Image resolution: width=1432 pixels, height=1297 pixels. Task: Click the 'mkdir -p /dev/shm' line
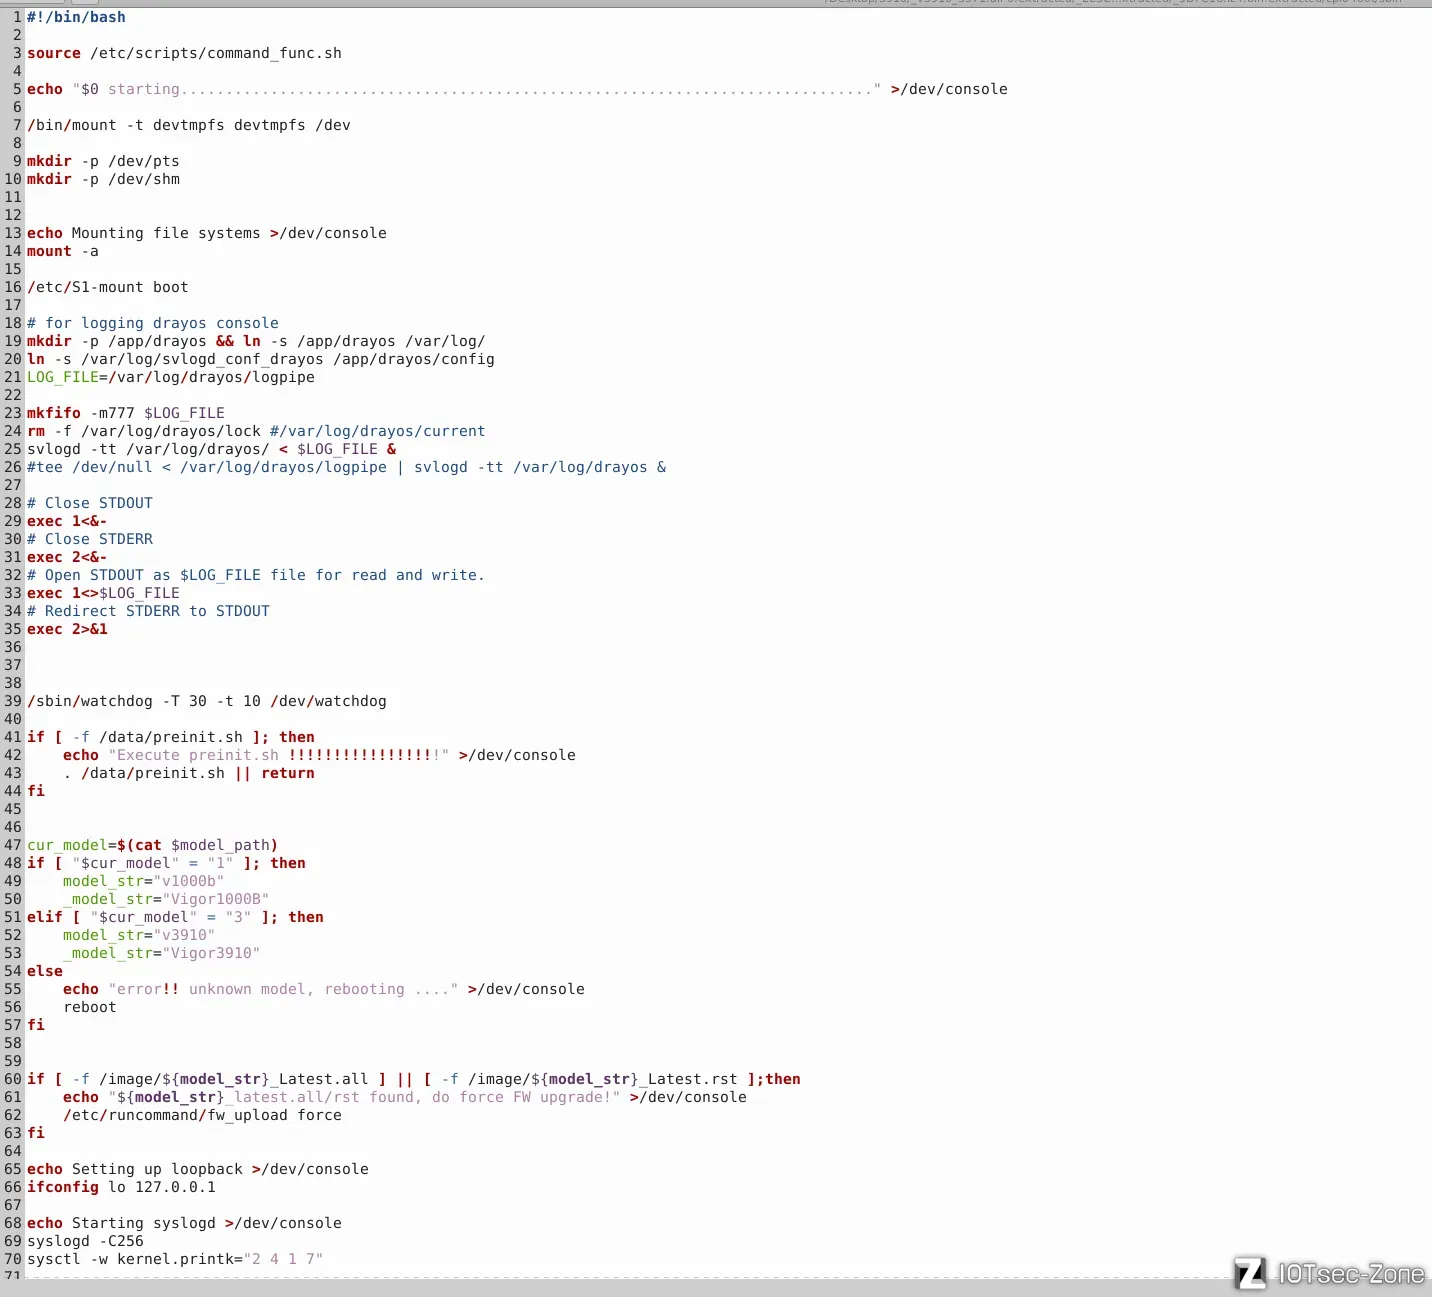point(103,179)
